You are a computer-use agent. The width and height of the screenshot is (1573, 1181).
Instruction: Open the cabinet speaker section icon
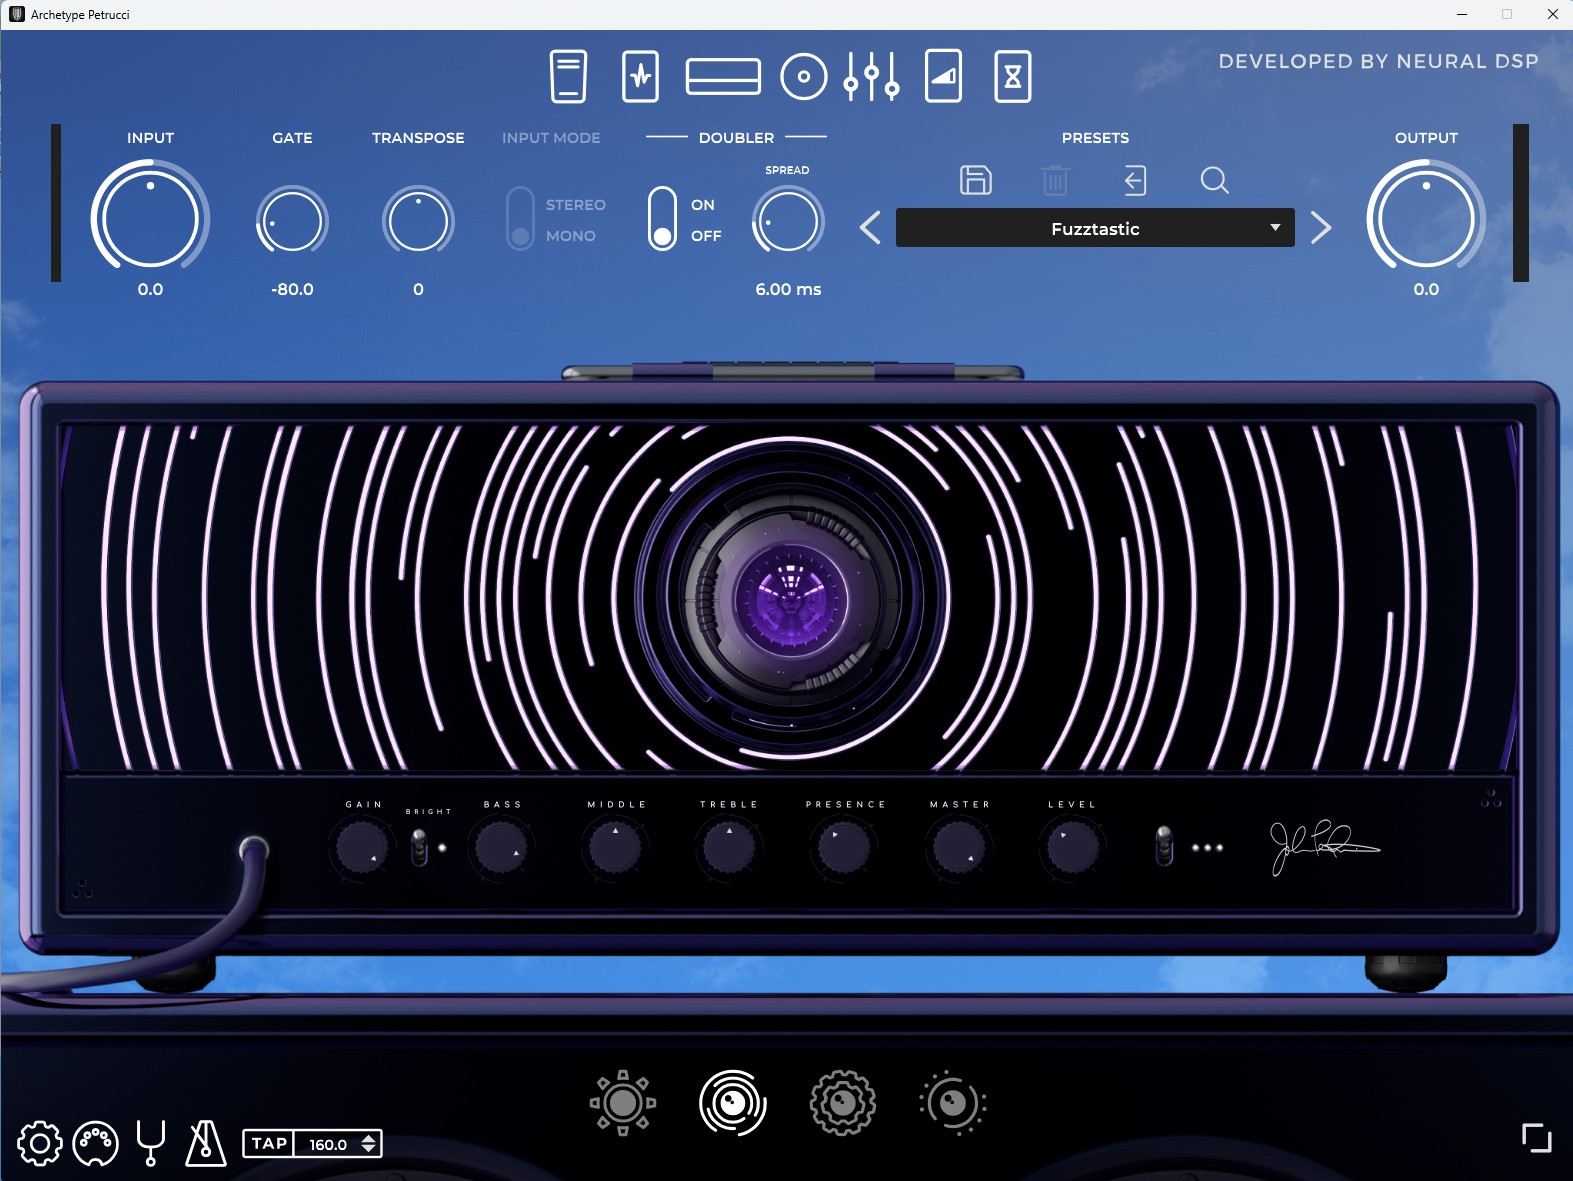(804, 76)
